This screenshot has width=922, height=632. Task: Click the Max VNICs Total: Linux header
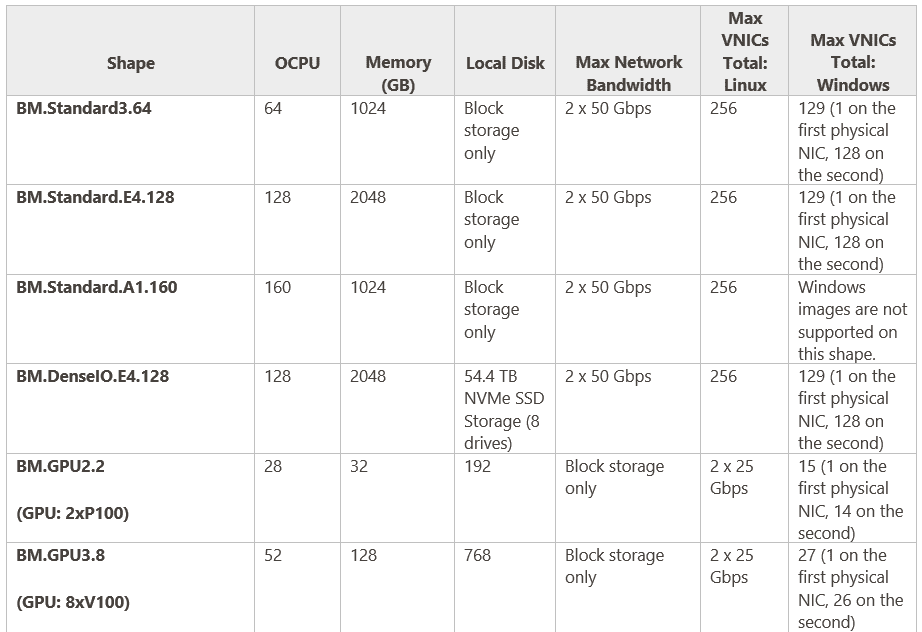(745, 52)
